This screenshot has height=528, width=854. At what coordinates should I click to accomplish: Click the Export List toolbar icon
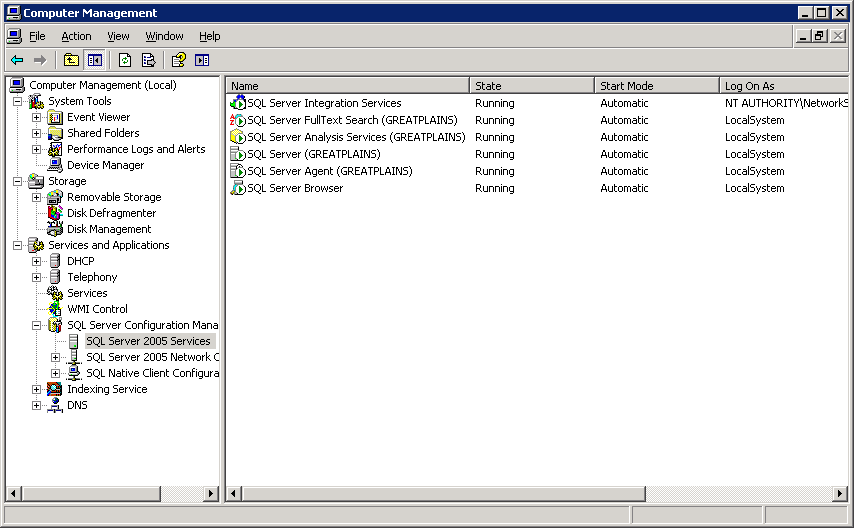(148, 60)
